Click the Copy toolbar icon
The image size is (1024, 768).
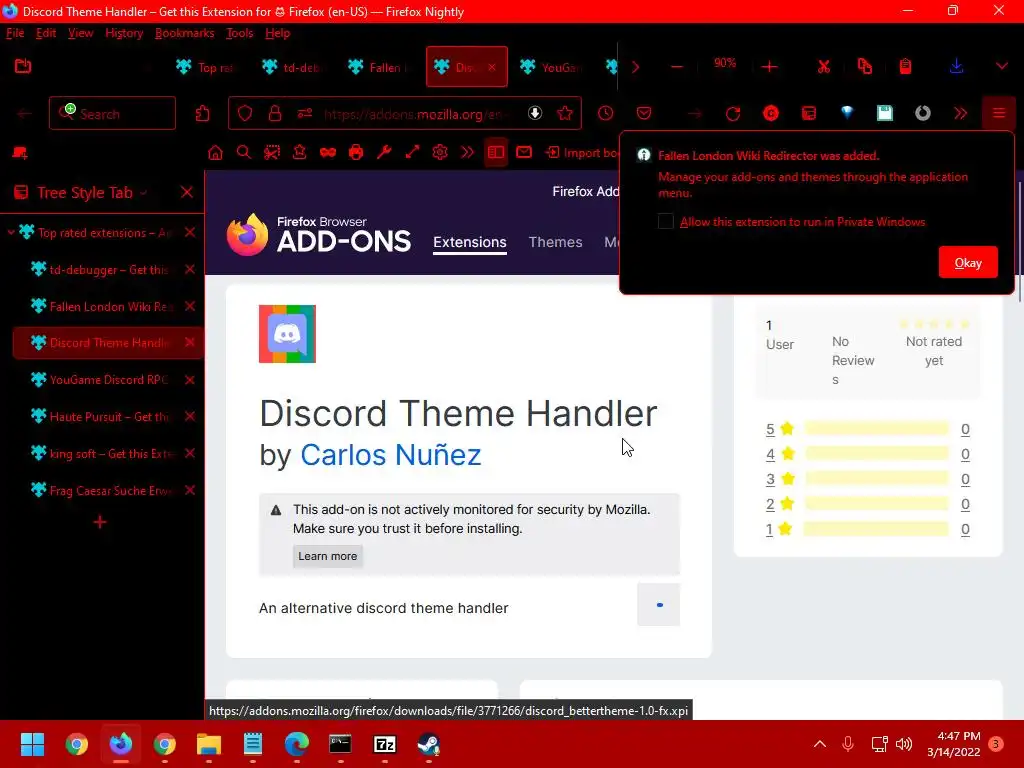pyautogui.click(x=865, y=67)
